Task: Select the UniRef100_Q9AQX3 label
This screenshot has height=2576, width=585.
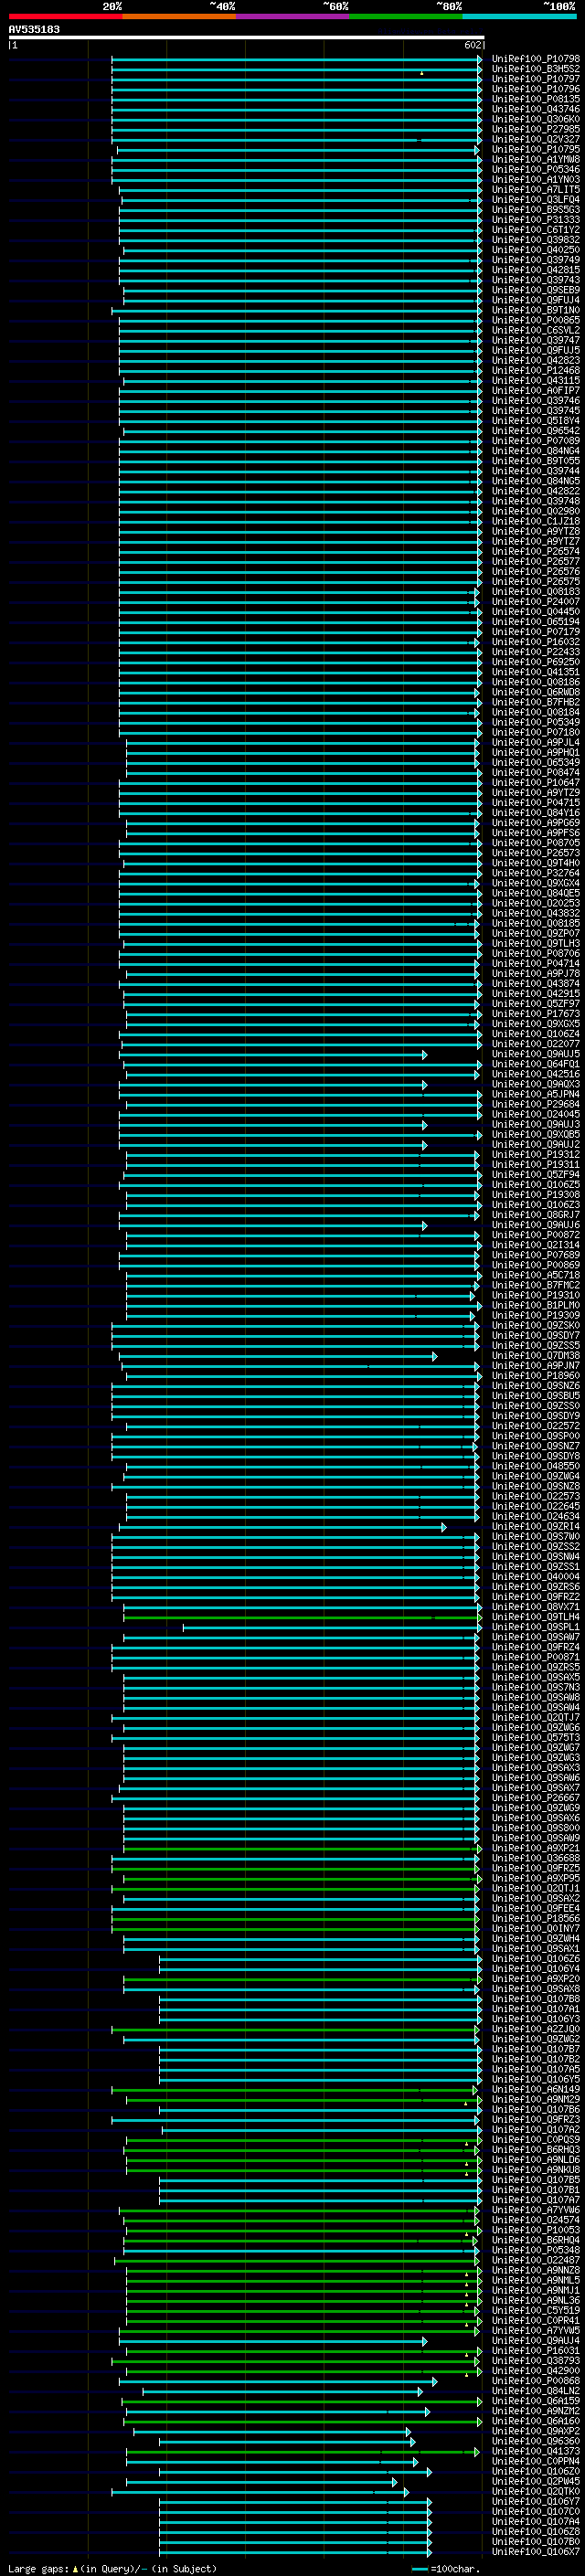Action: coord(536,1084)
